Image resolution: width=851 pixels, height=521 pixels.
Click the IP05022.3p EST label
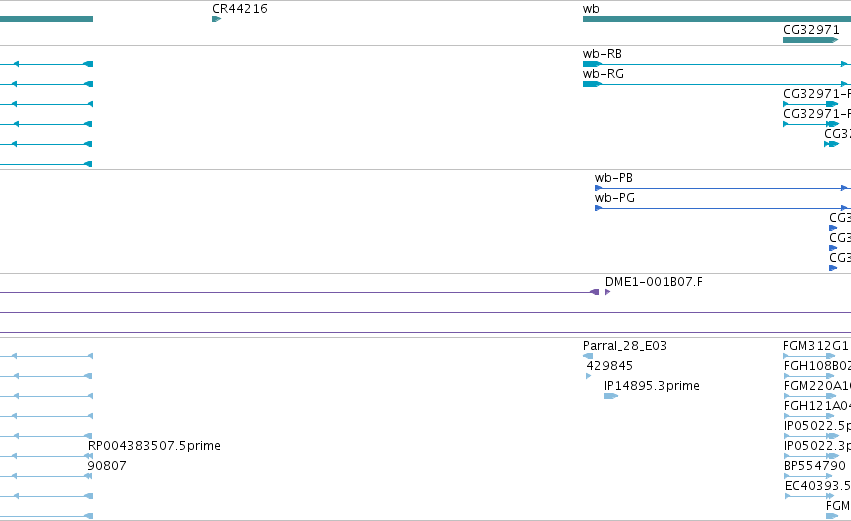click(817, 446)
